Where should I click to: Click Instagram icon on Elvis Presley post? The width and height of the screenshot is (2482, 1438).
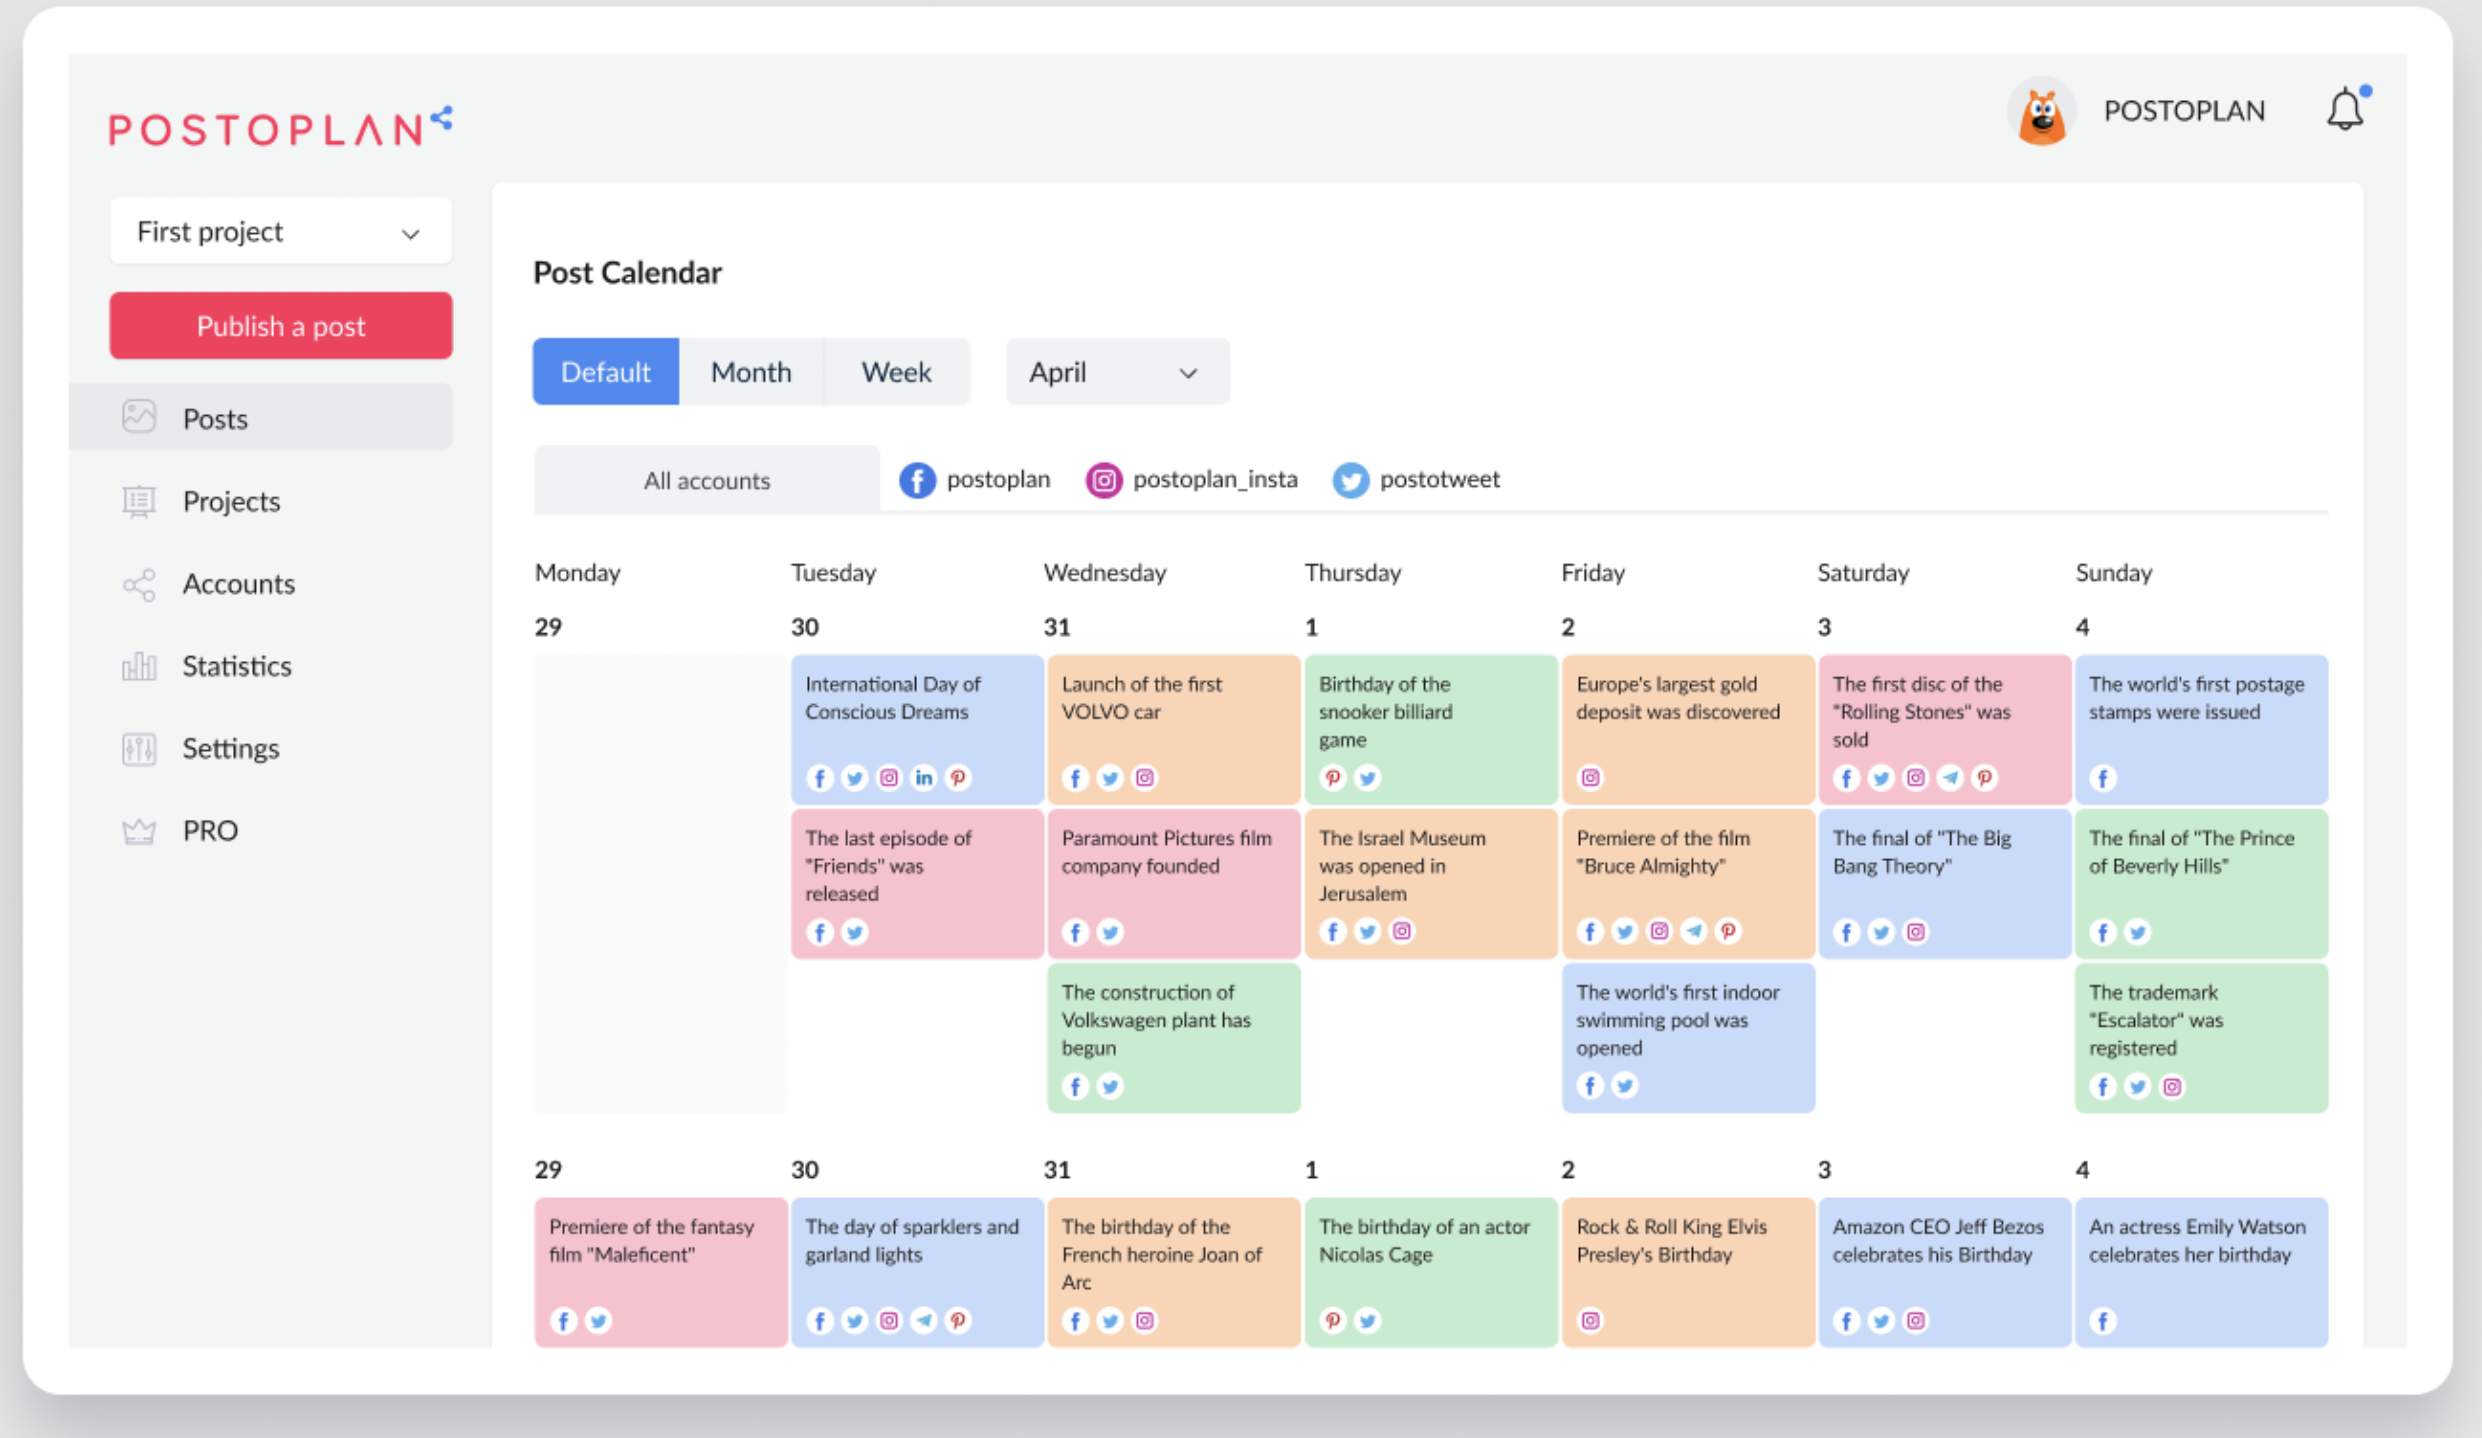(x=1590, y=1320)
